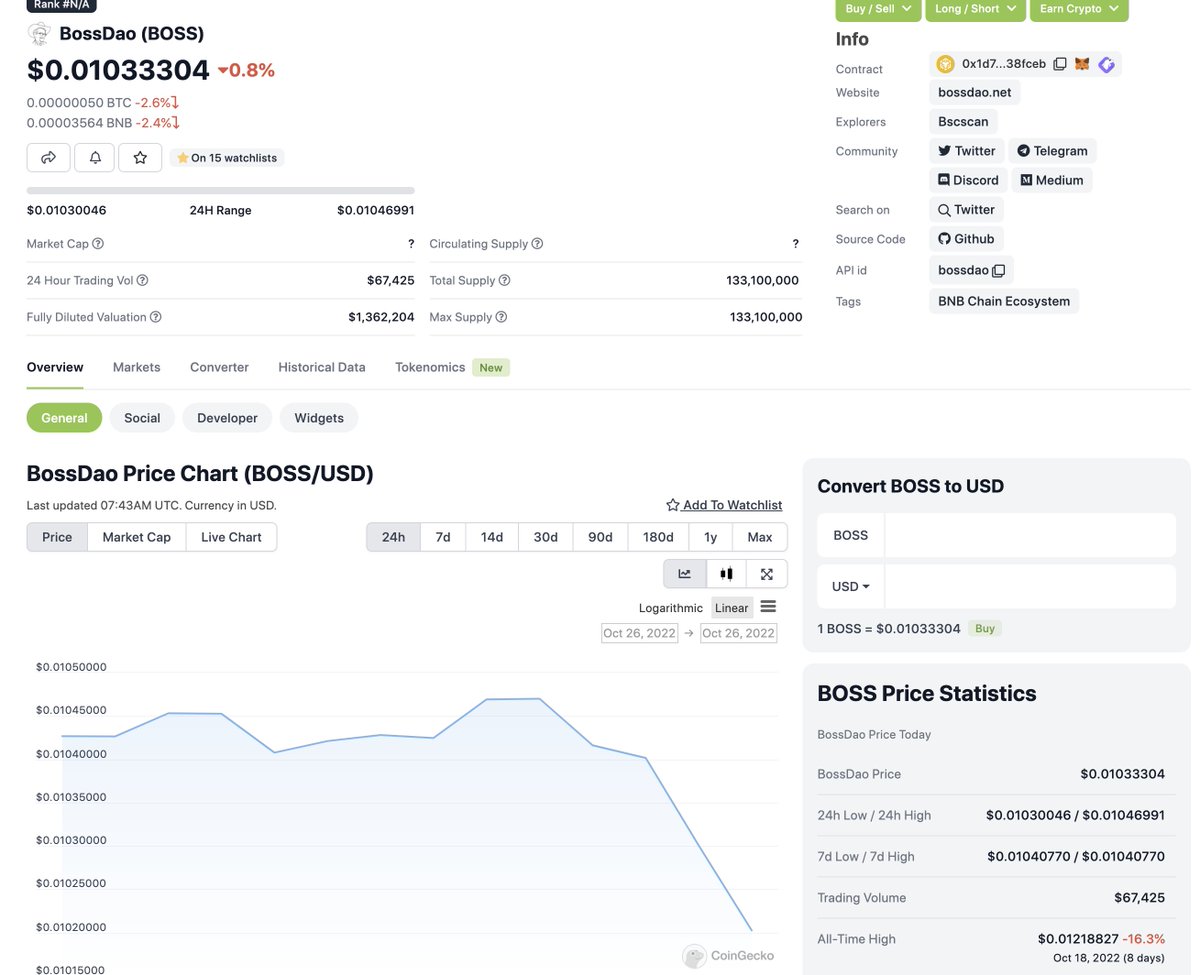This screenshot has height=975, width=1200.
Task: Click the bell price alert icon
Action: 95,157
